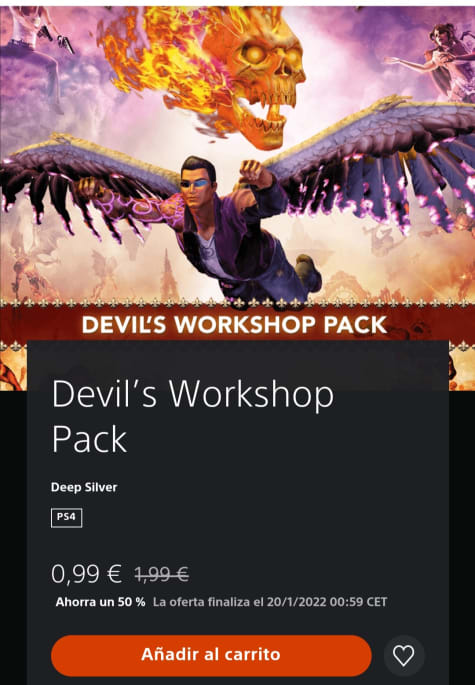Click the character's clenched raised fist
The image size is (475, 685).
click(x=251, y=172)
